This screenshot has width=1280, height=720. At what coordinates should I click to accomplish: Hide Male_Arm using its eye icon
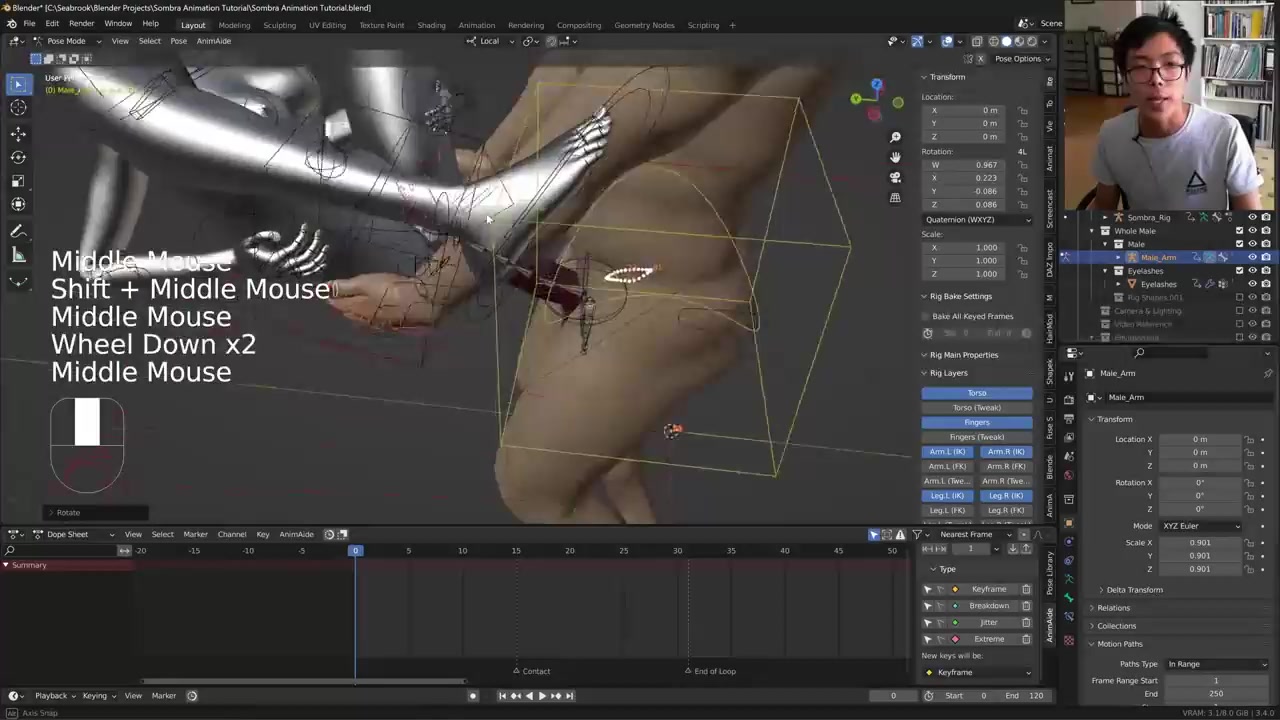pos(1252,257)
